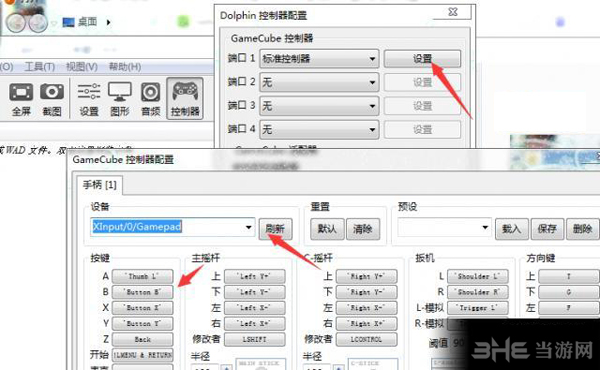Click the Refresh (刷新) device button

(275, 229)
